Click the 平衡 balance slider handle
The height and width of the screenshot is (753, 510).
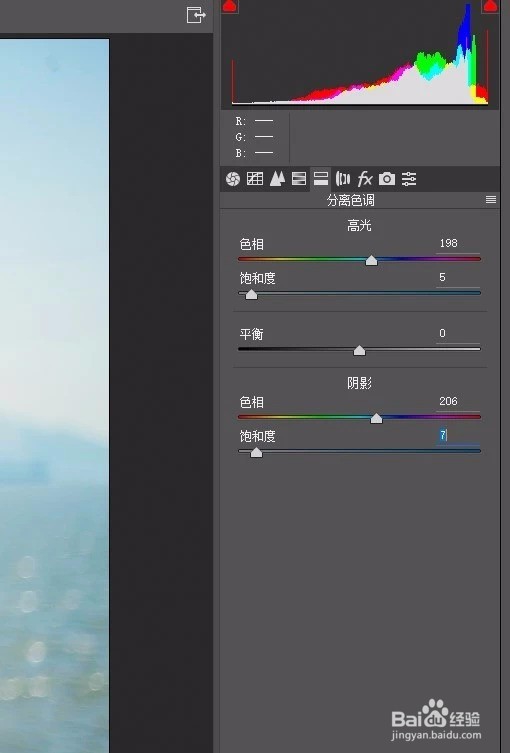pyautogui.click(x=359, y=351)
